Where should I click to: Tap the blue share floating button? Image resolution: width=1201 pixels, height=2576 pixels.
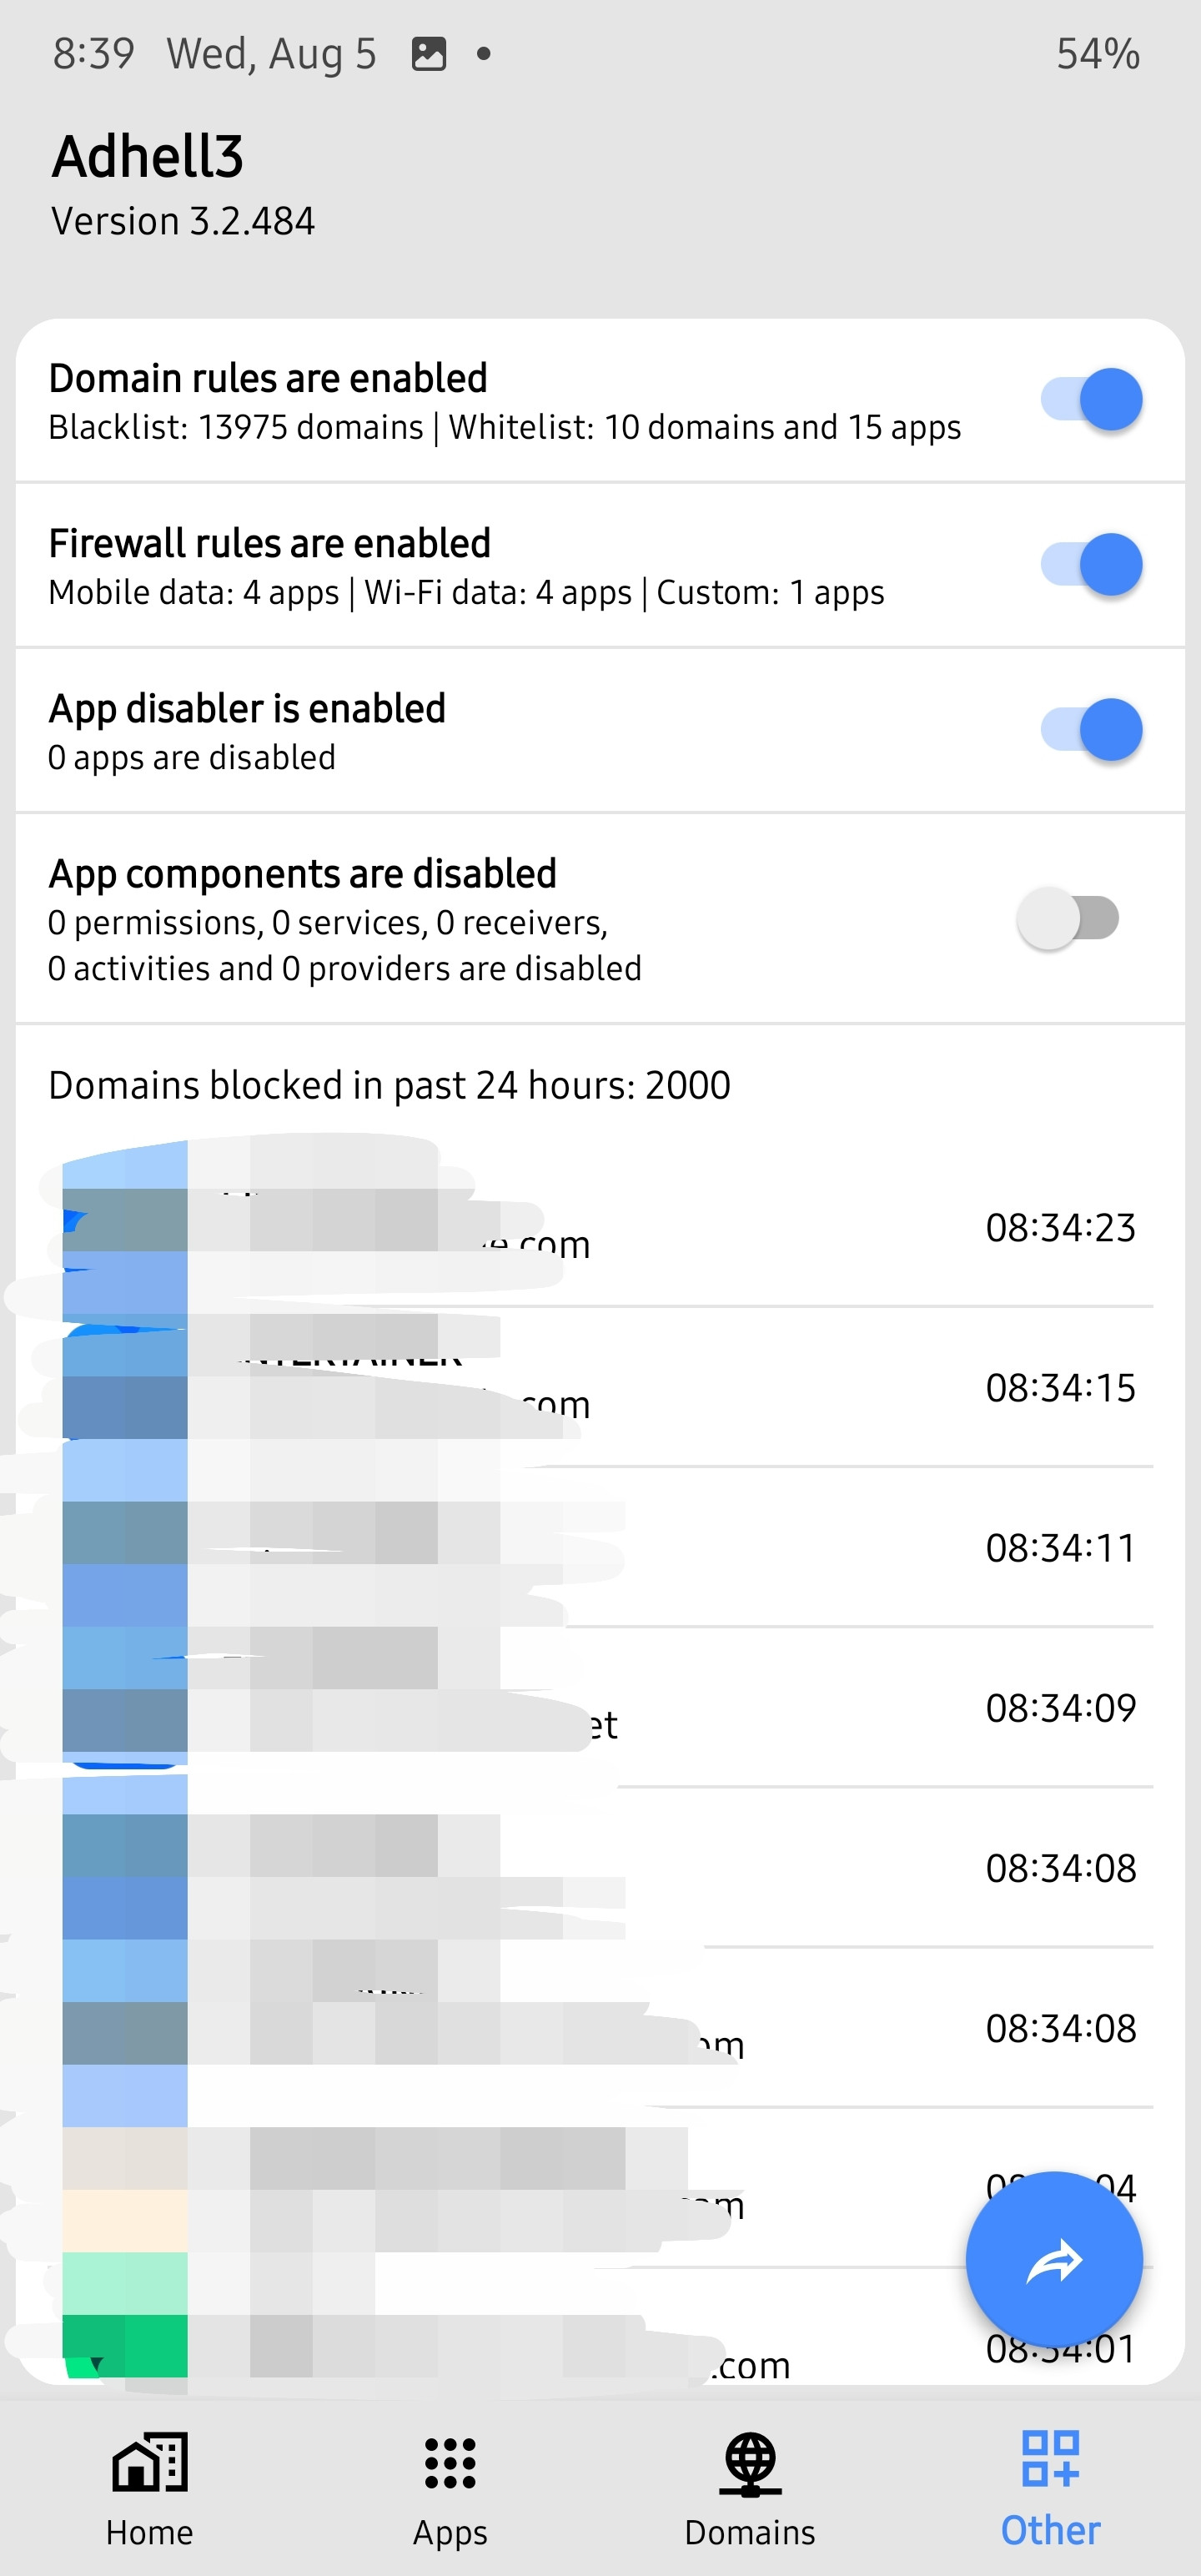1054,2260
